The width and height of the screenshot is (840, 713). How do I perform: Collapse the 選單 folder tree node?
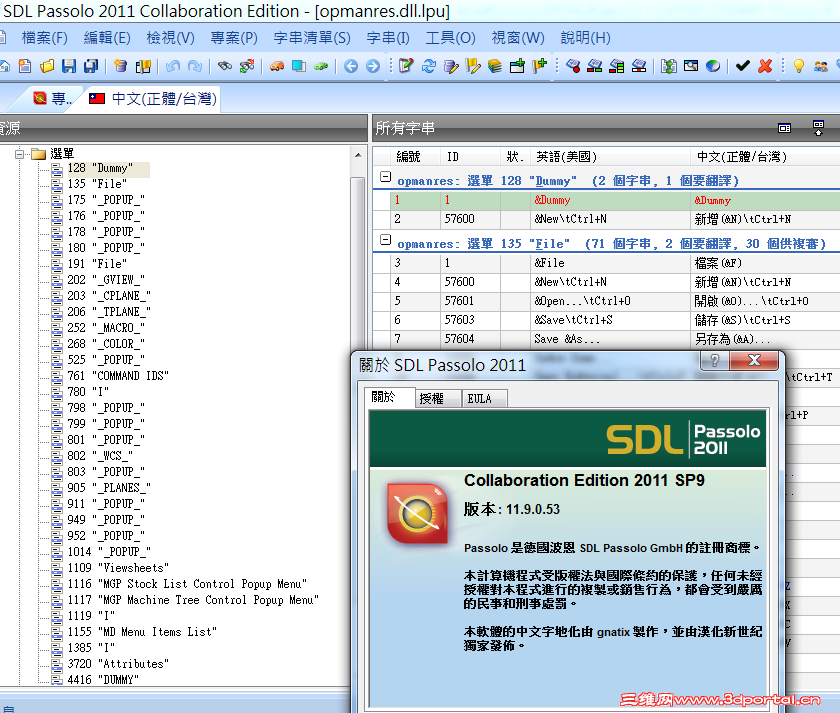point(20,154)
